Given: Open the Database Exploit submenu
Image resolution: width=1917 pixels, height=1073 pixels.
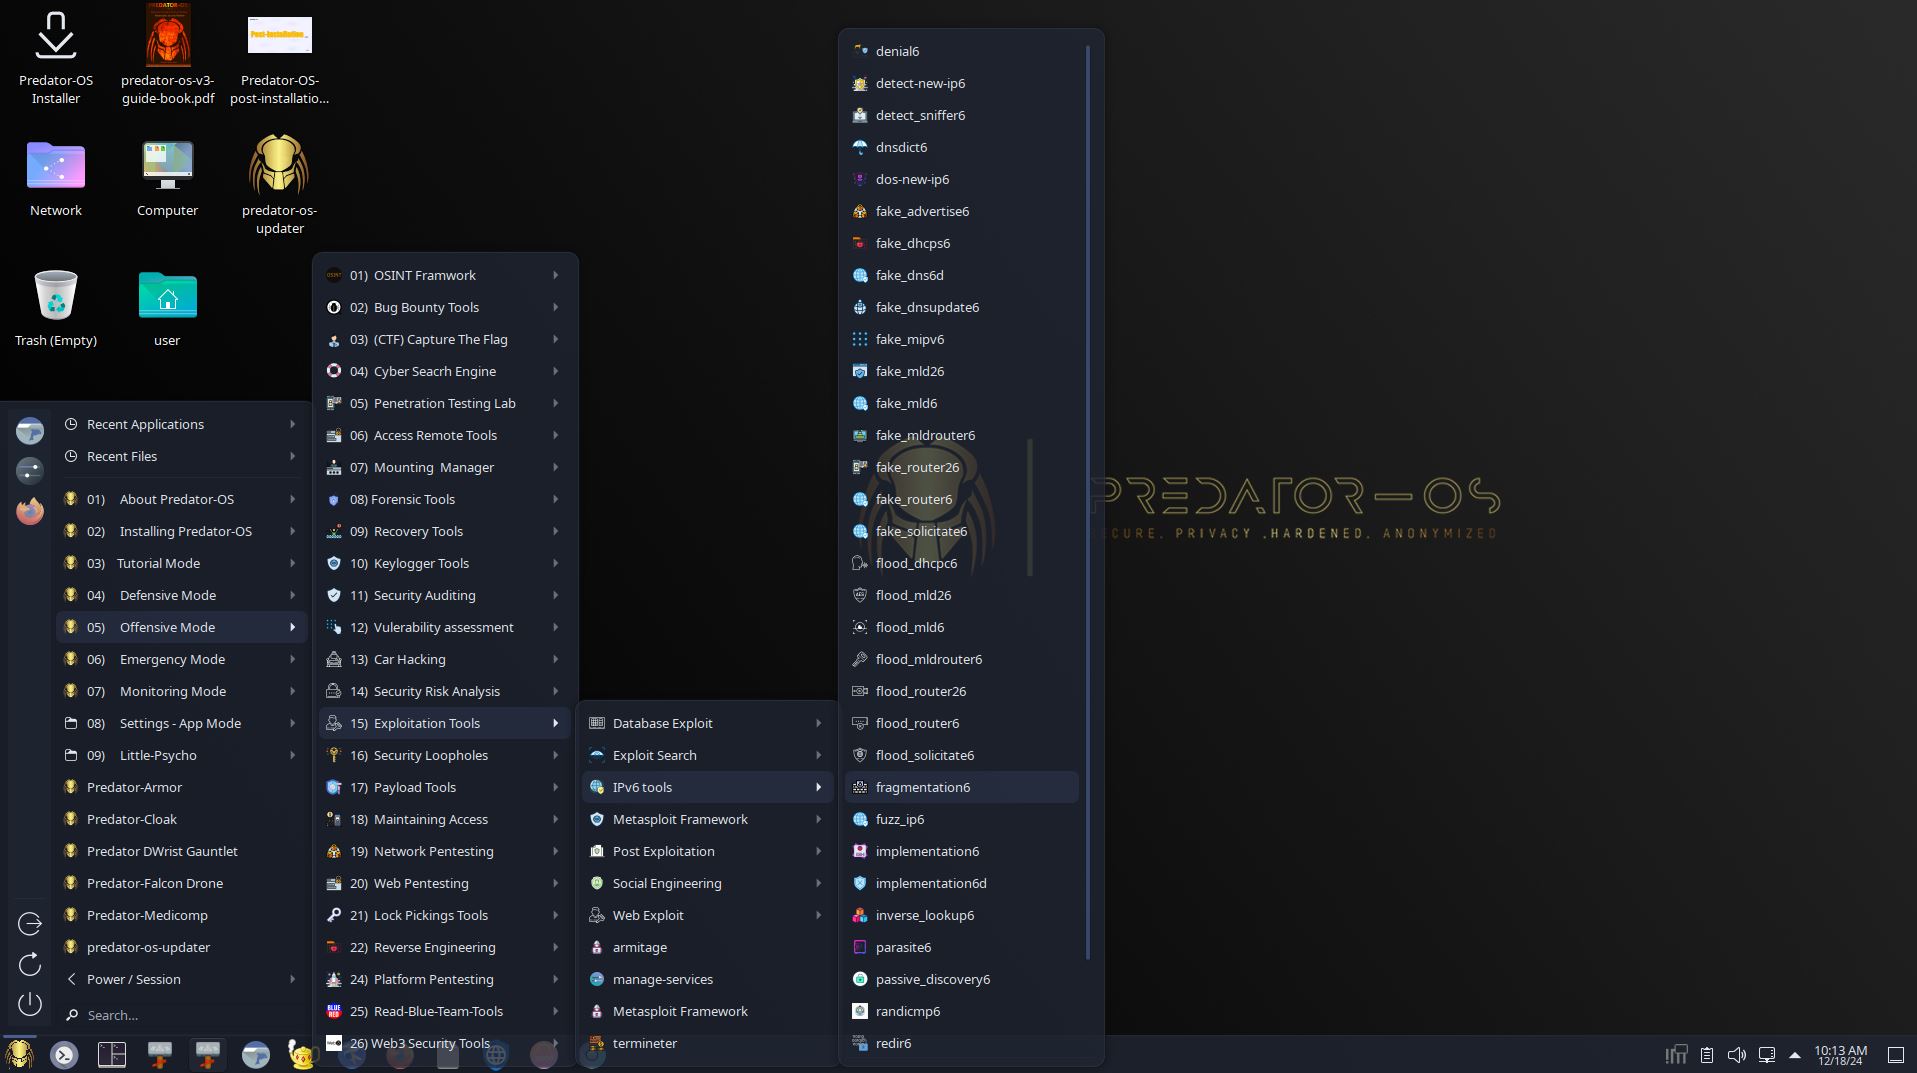Looking at the screenshot, I should (x=707, y=723).
